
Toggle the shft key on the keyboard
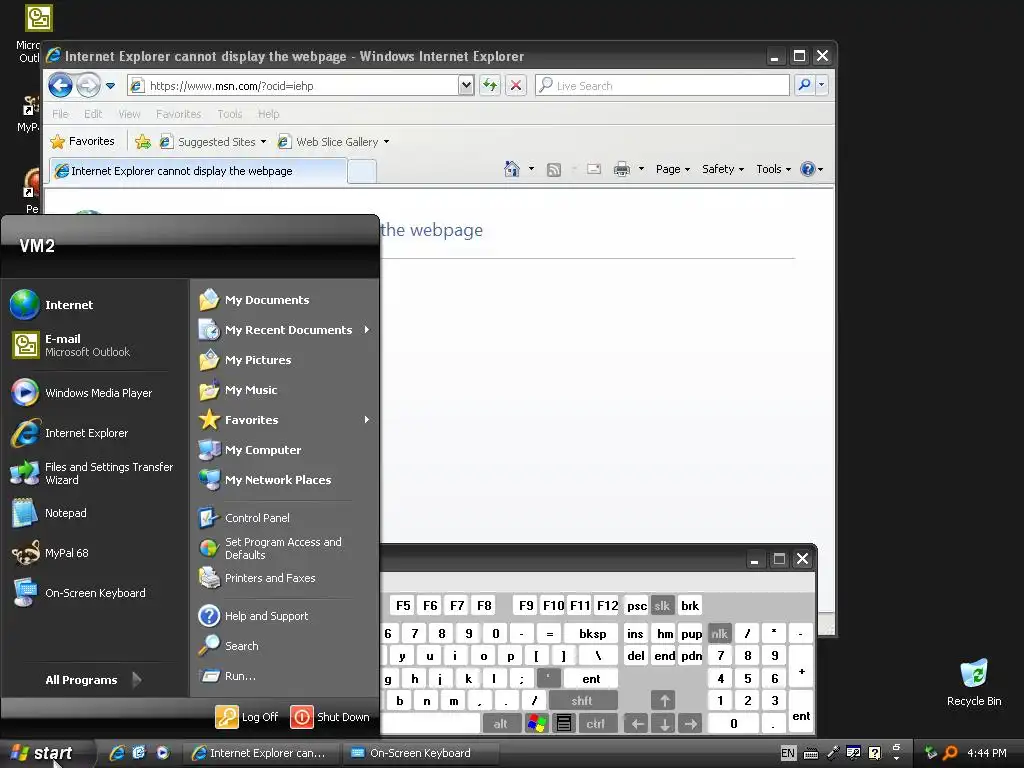click(582, 701)
